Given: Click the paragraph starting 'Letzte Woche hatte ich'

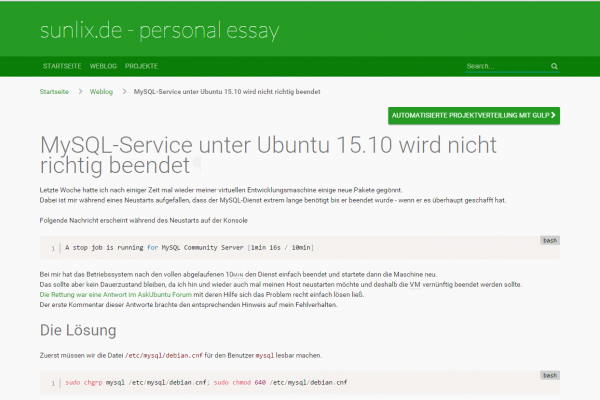Looking at the screenshot, I should pyautogui.click(x=272, y=195).
